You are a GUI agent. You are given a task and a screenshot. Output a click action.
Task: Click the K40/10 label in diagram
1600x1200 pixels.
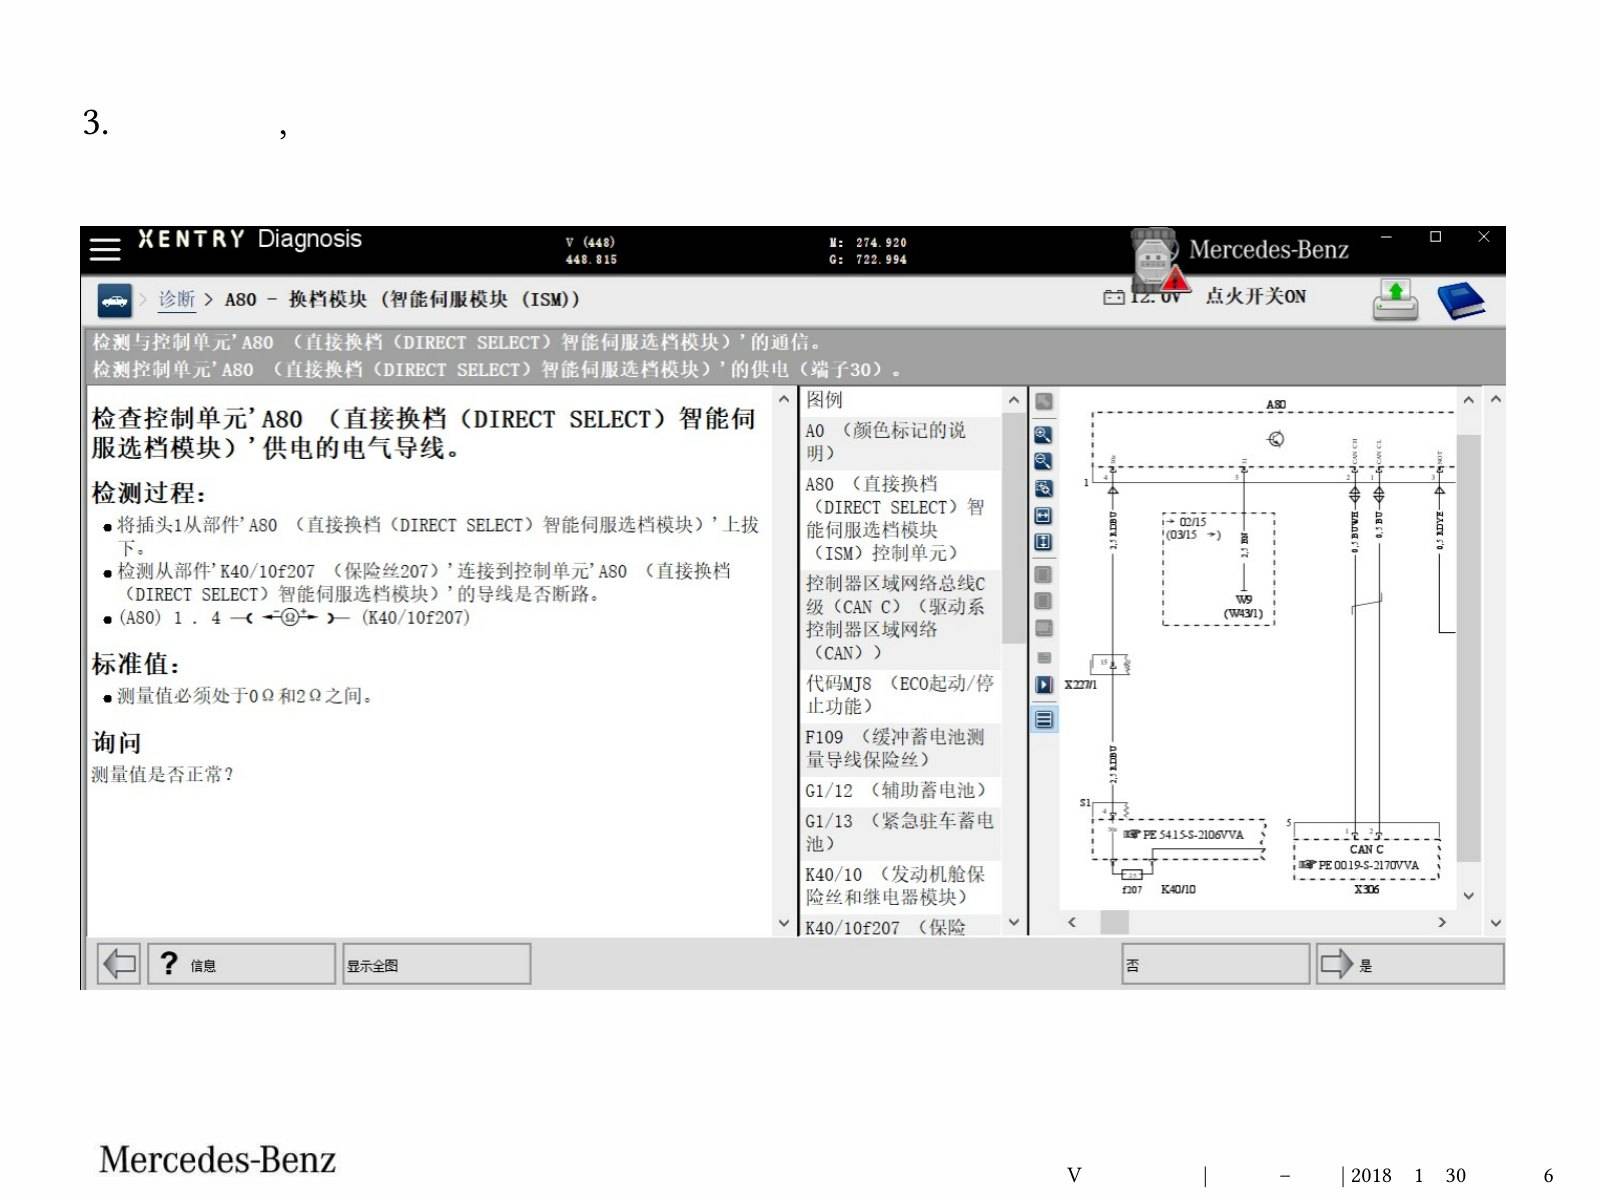pos(1178,889)
